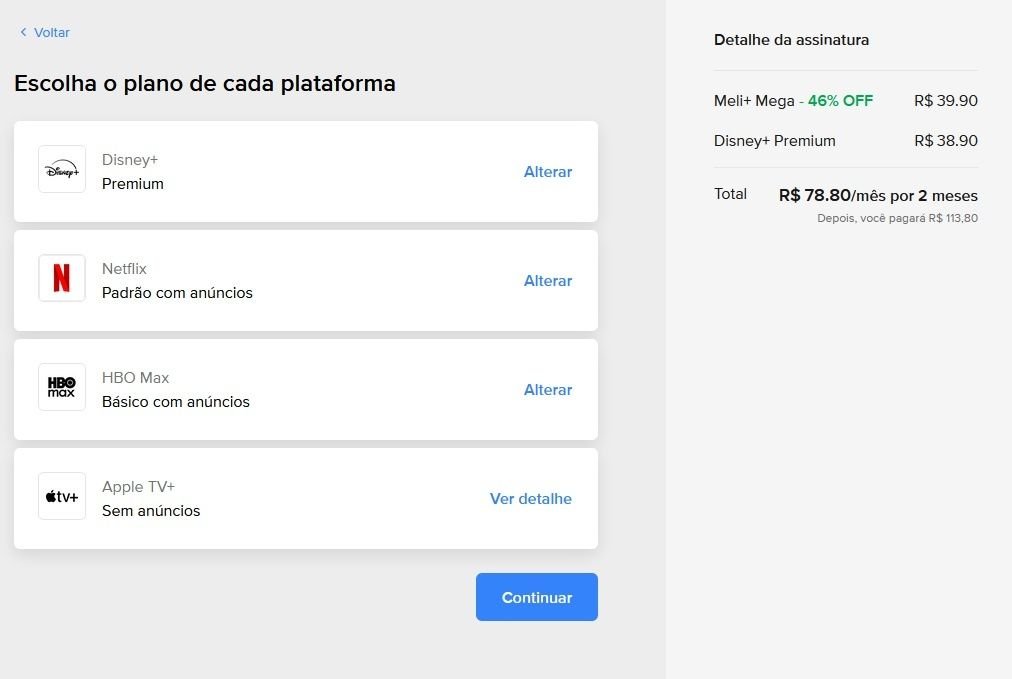Viewport: 1012px width, 679px height.
Task: Go back using the Voltar link
Action: 51,33
